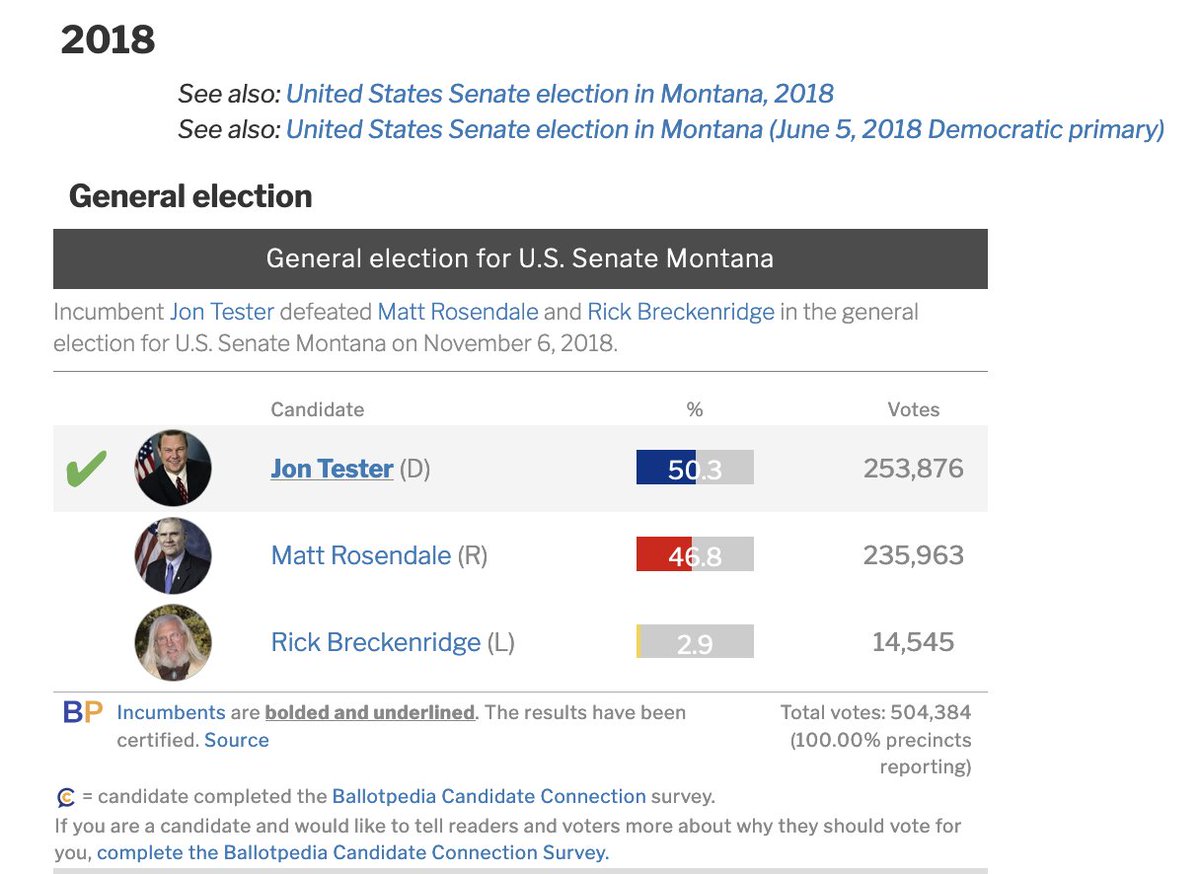Click Matt Rosendale link in summary sentence

tap(458, 312)
